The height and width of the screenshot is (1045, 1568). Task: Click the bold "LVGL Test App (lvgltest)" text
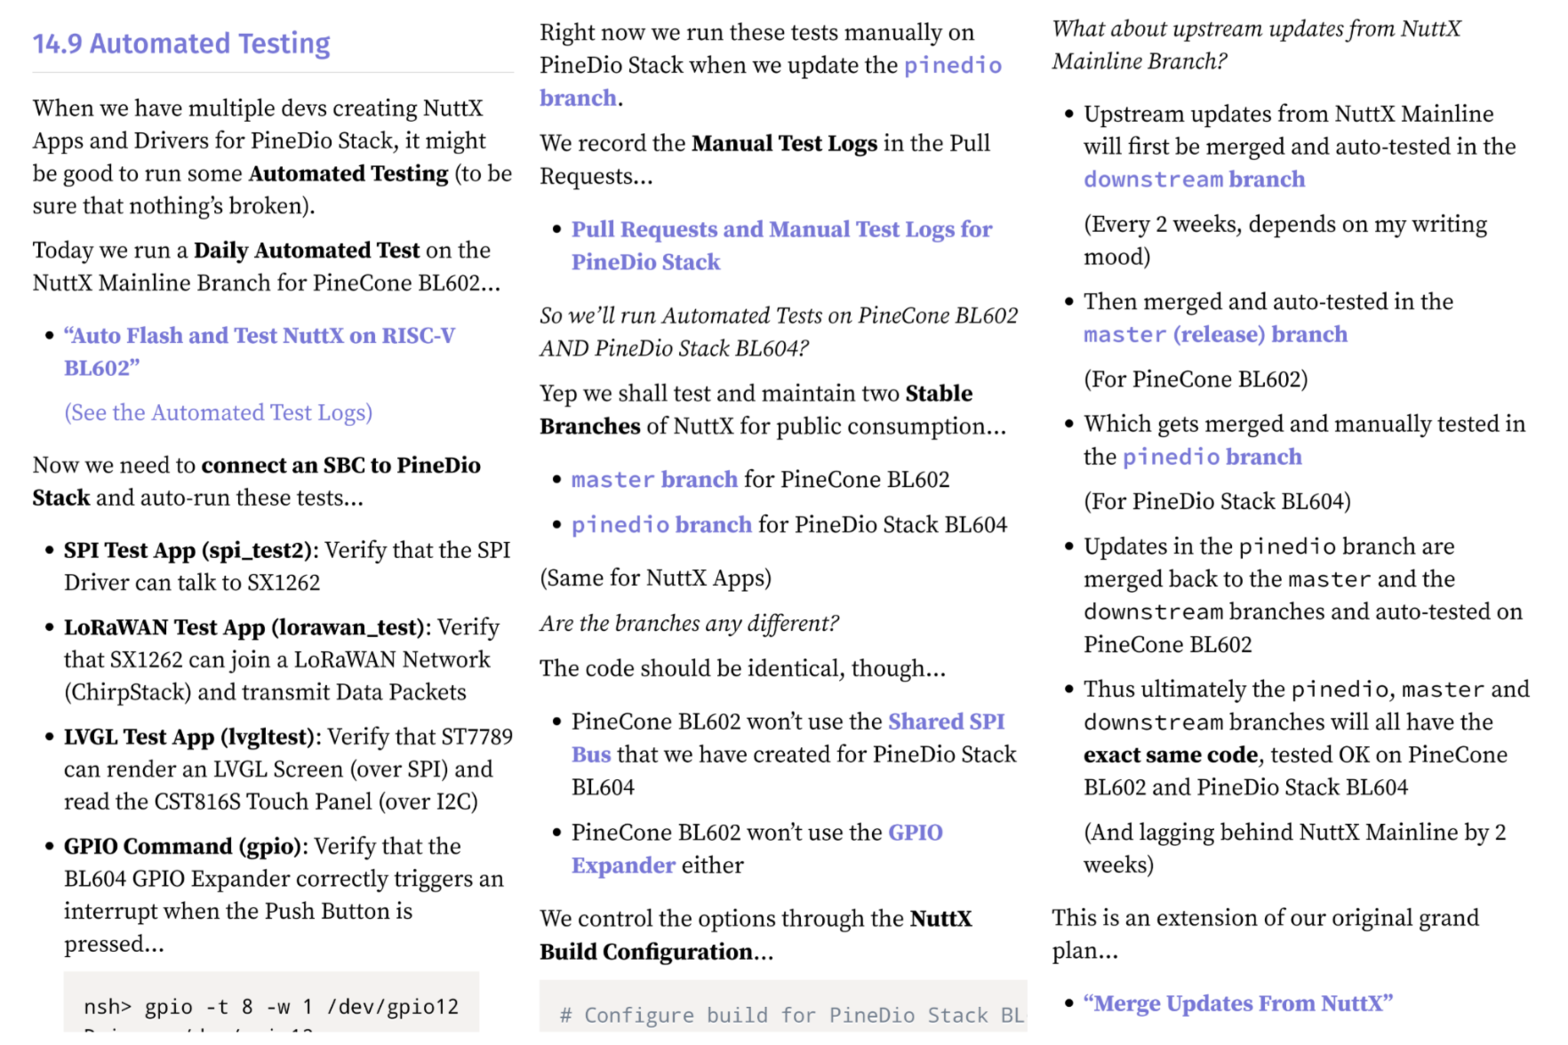coord(191,738)
